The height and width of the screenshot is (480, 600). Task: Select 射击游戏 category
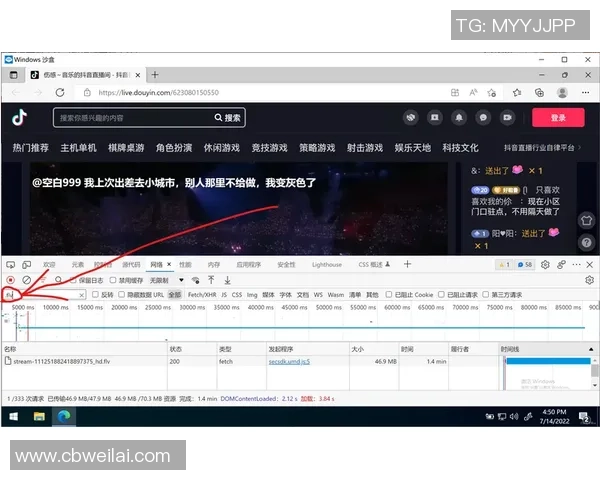[365, 148]
